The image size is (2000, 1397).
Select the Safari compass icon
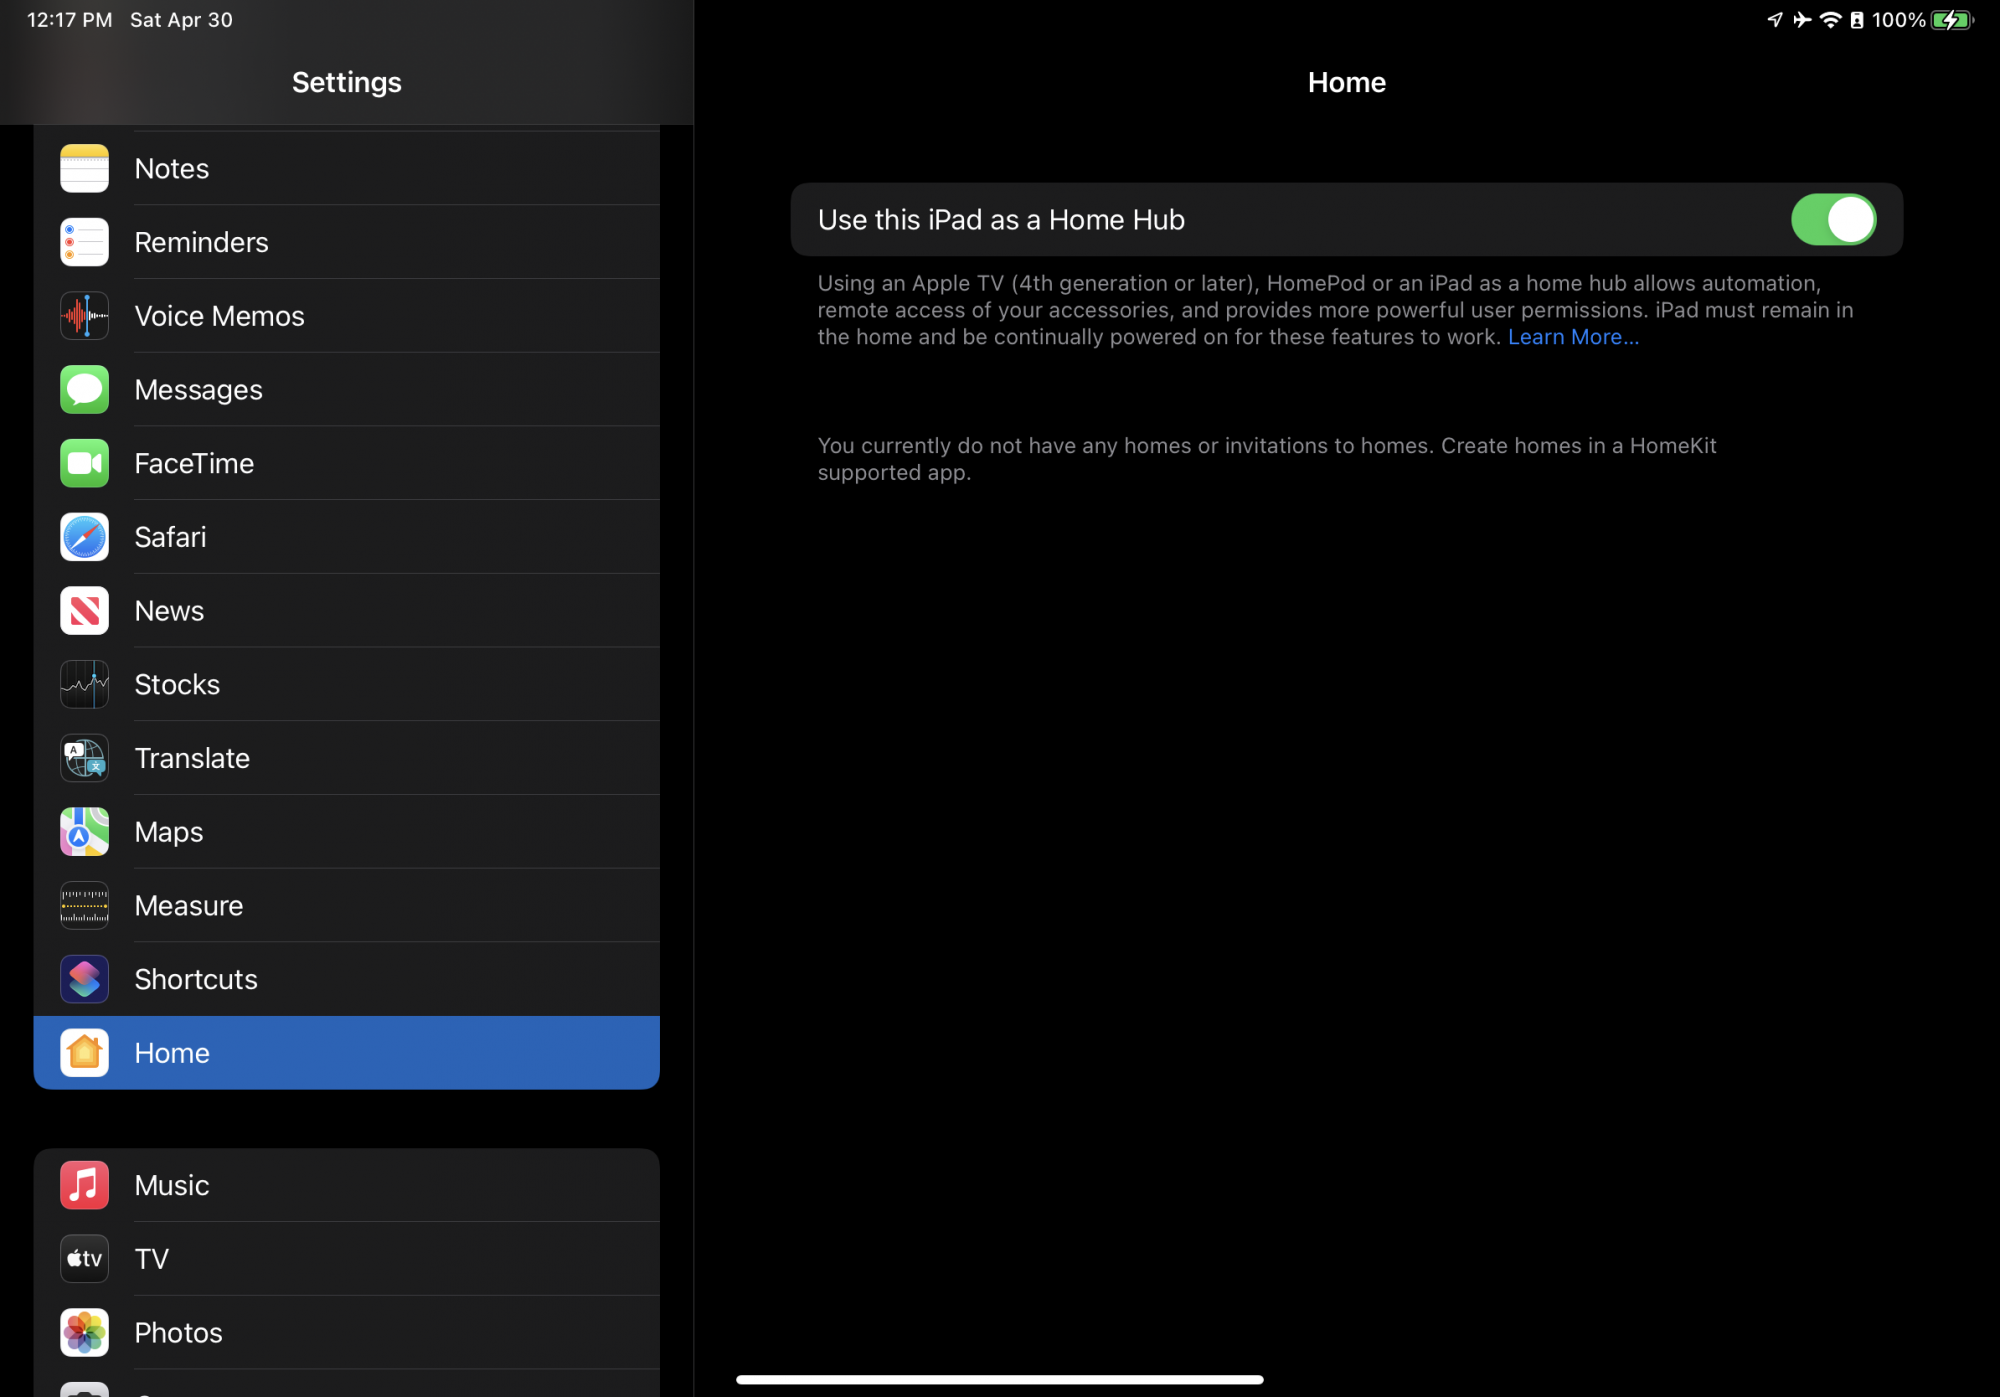click(x=84, y=537)
